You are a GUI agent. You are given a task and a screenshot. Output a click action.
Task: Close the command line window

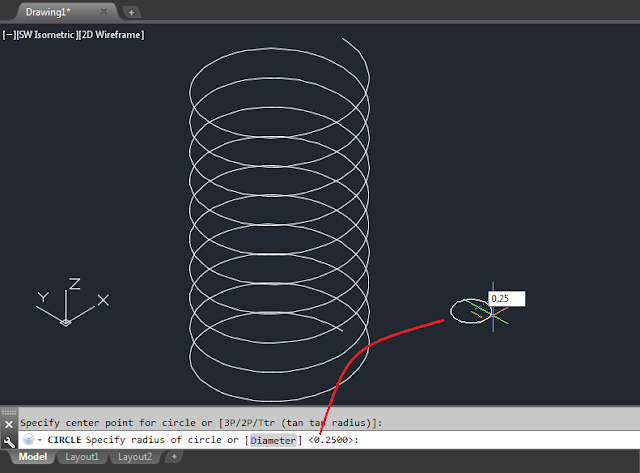[9, 424]
